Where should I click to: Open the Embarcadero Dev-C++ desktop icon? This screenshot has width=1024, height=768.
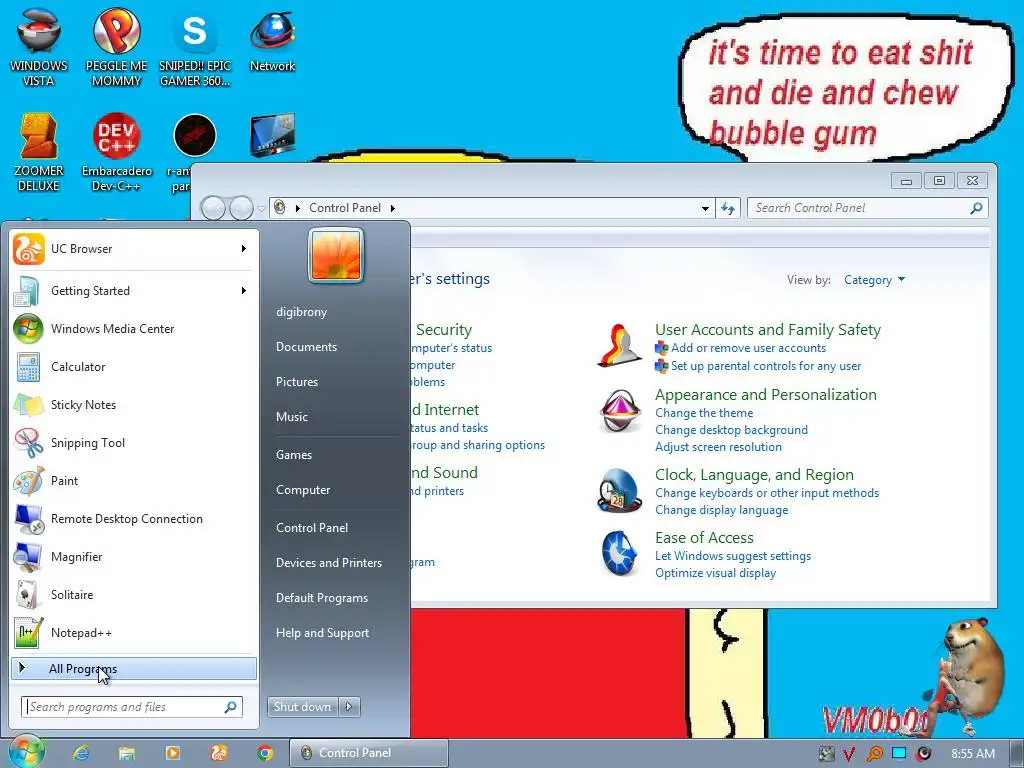tap(116, 153)
